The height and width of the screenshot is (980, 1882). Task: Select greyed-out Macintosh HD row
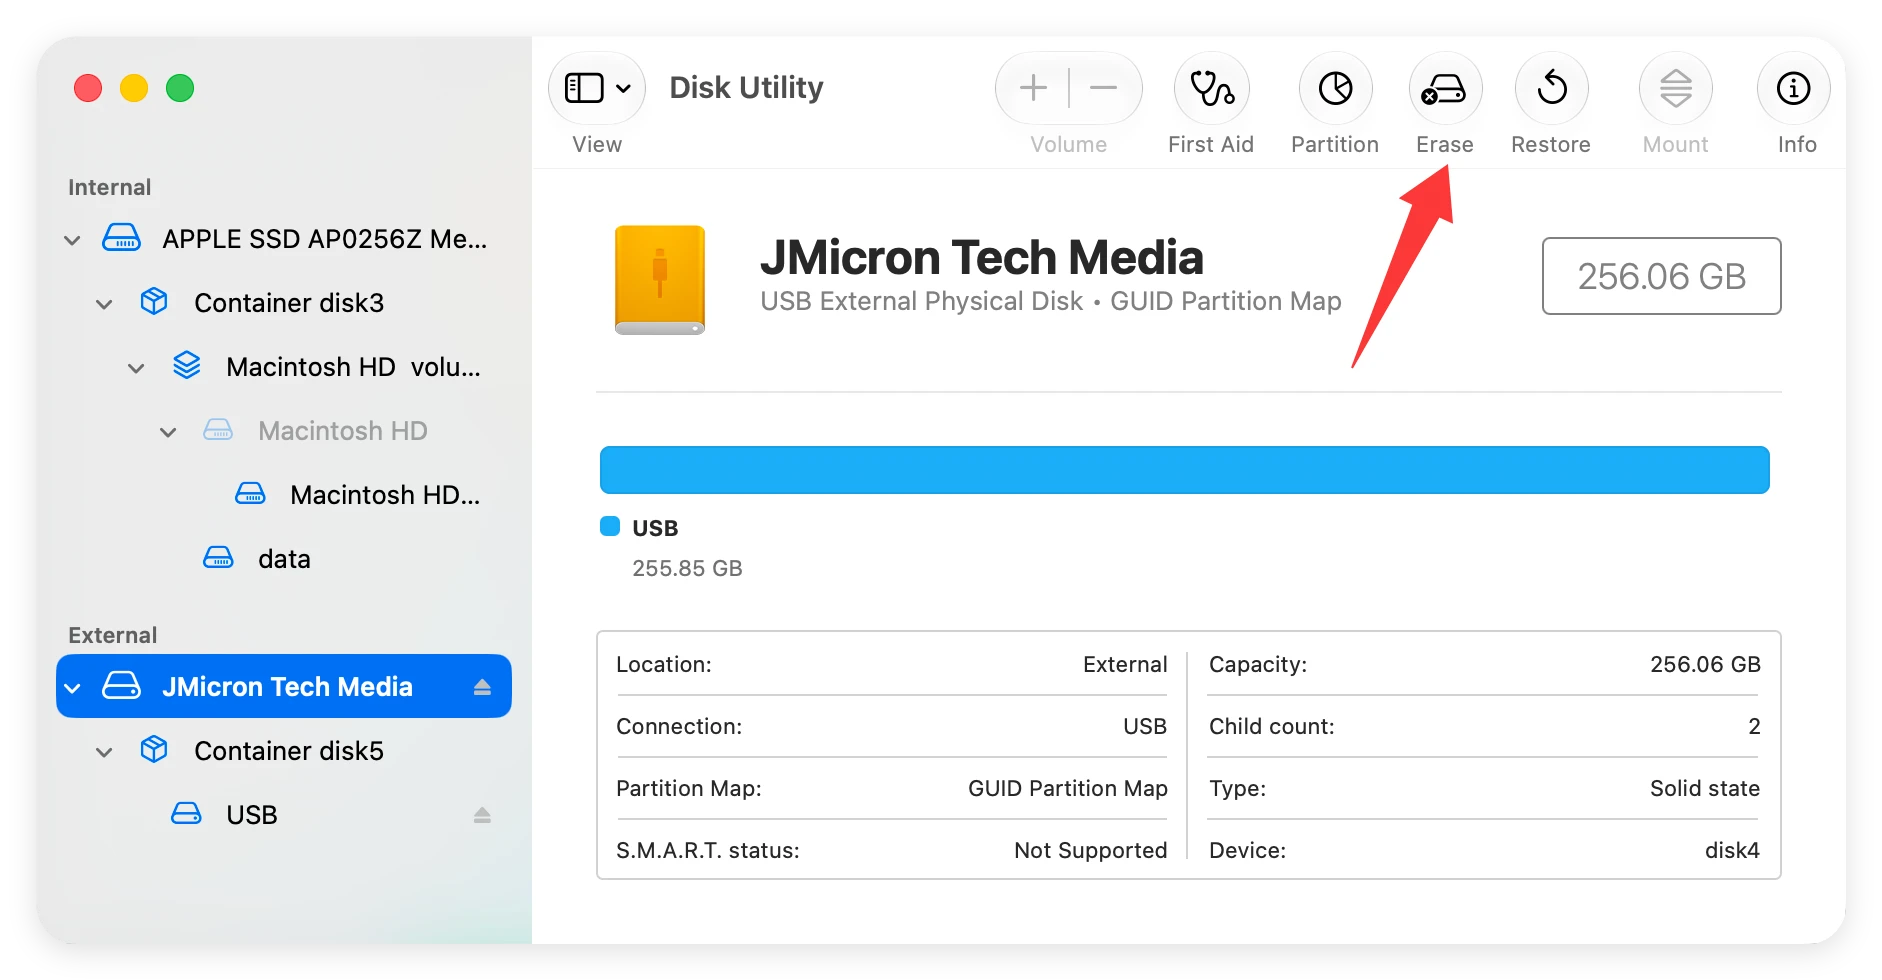pos(284,431)
